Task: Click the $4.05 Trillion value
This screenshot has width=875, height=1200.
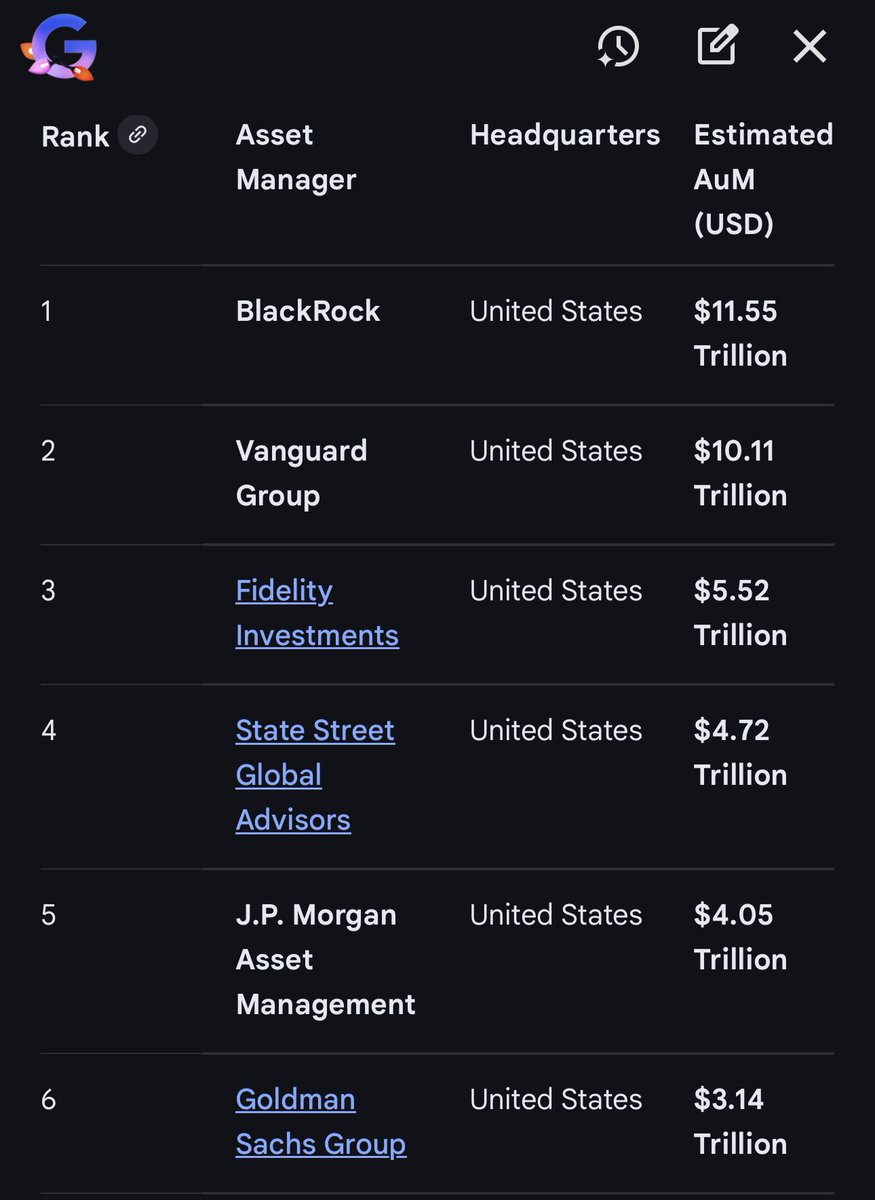Action: coord(740,937)
